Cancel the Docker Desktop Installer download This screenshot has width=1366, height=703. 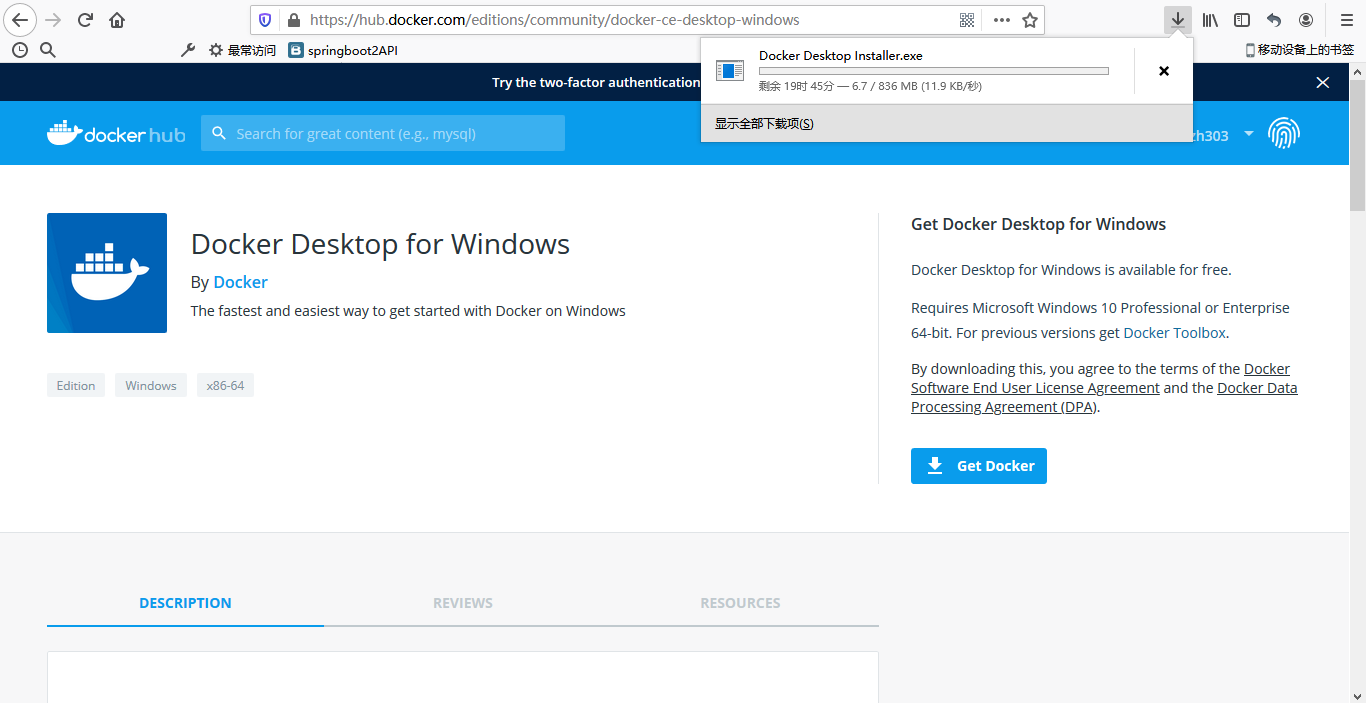(1164, 71)
